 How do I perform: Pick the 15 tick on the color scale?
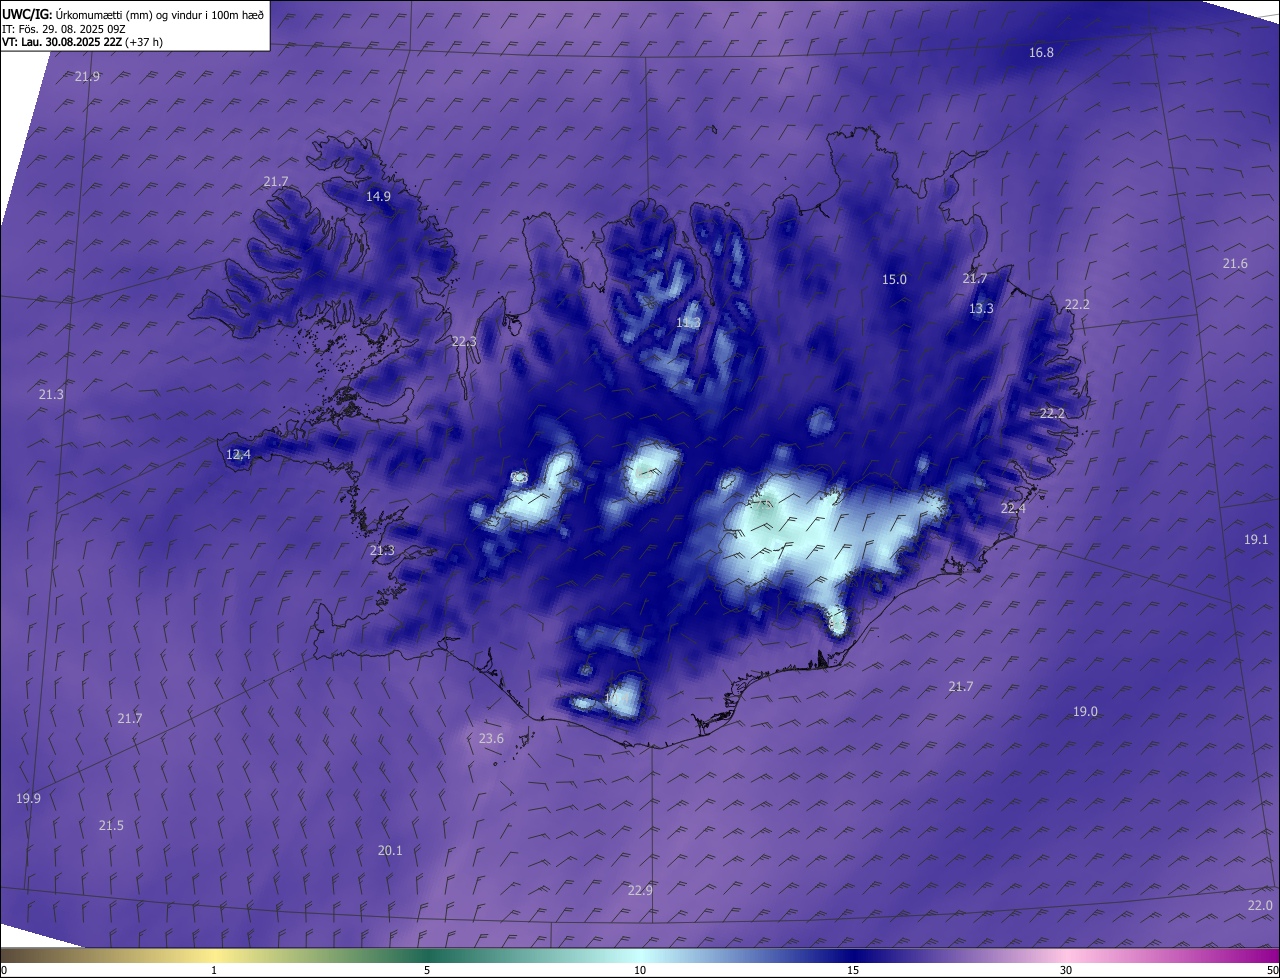click(853, 970)
